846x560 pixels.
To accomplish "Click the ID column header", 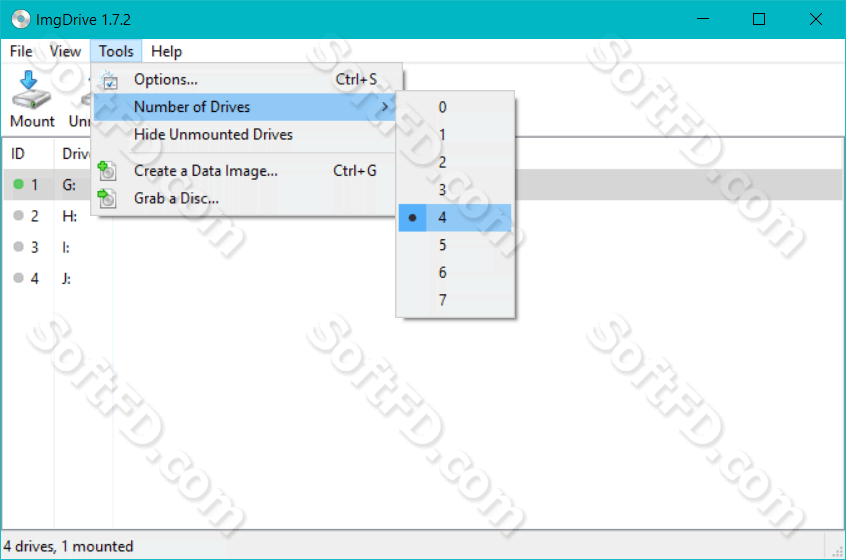I will pos(28,154).
